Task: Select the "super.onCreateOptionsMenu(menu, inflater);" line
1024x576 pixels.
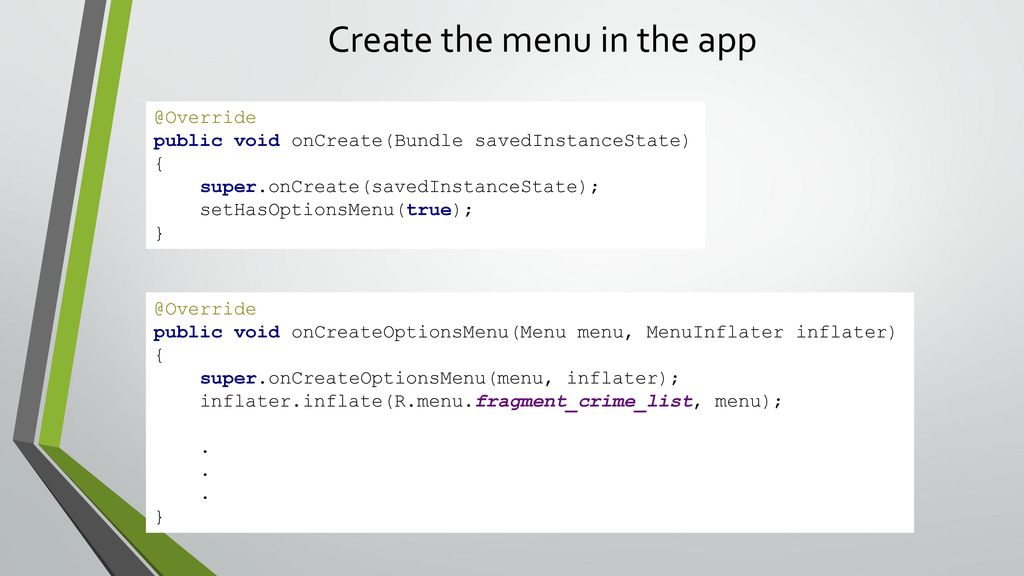Action: (x=440, y=378)
